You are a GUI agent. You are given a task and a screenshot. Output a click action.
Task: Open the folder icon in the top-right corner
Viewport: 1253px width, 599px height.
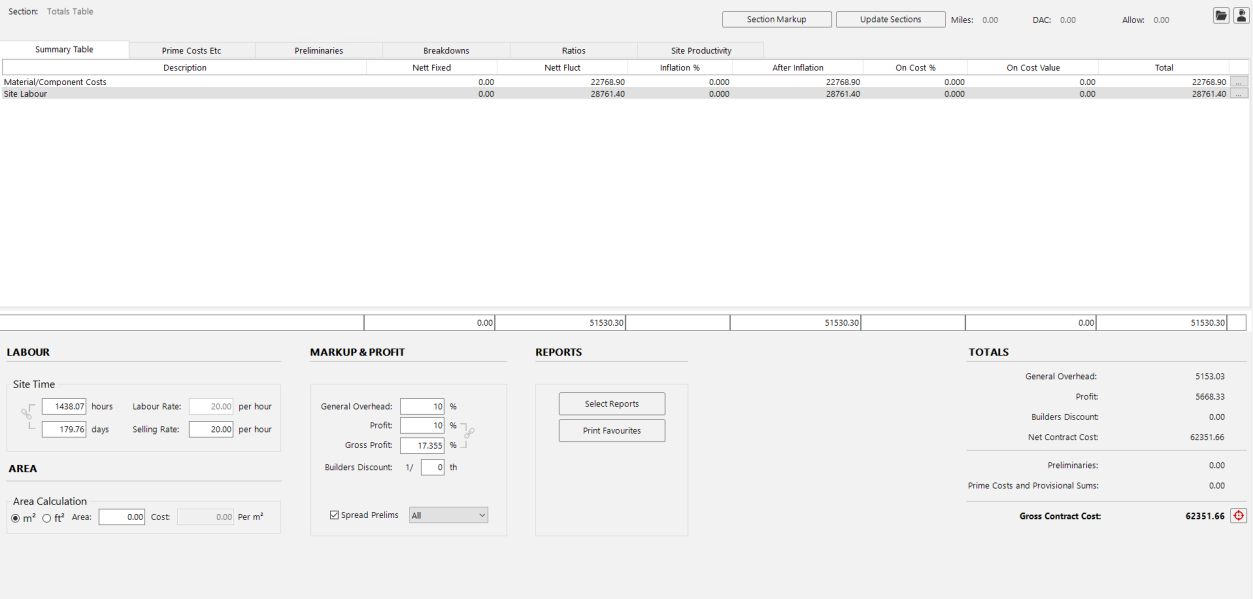point(1221,15)
